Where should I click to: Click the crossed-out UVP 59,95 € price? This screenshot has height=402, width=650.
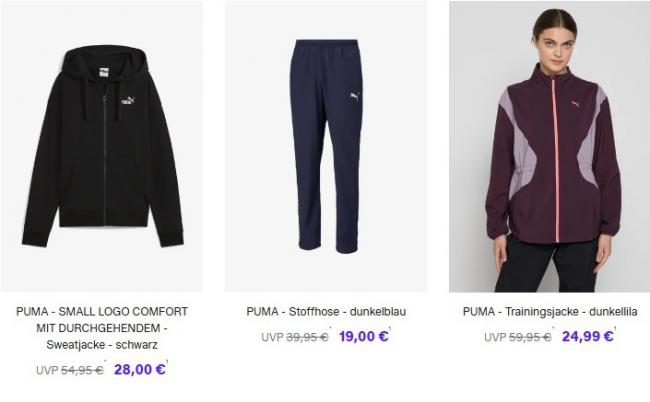coord(518,337)
